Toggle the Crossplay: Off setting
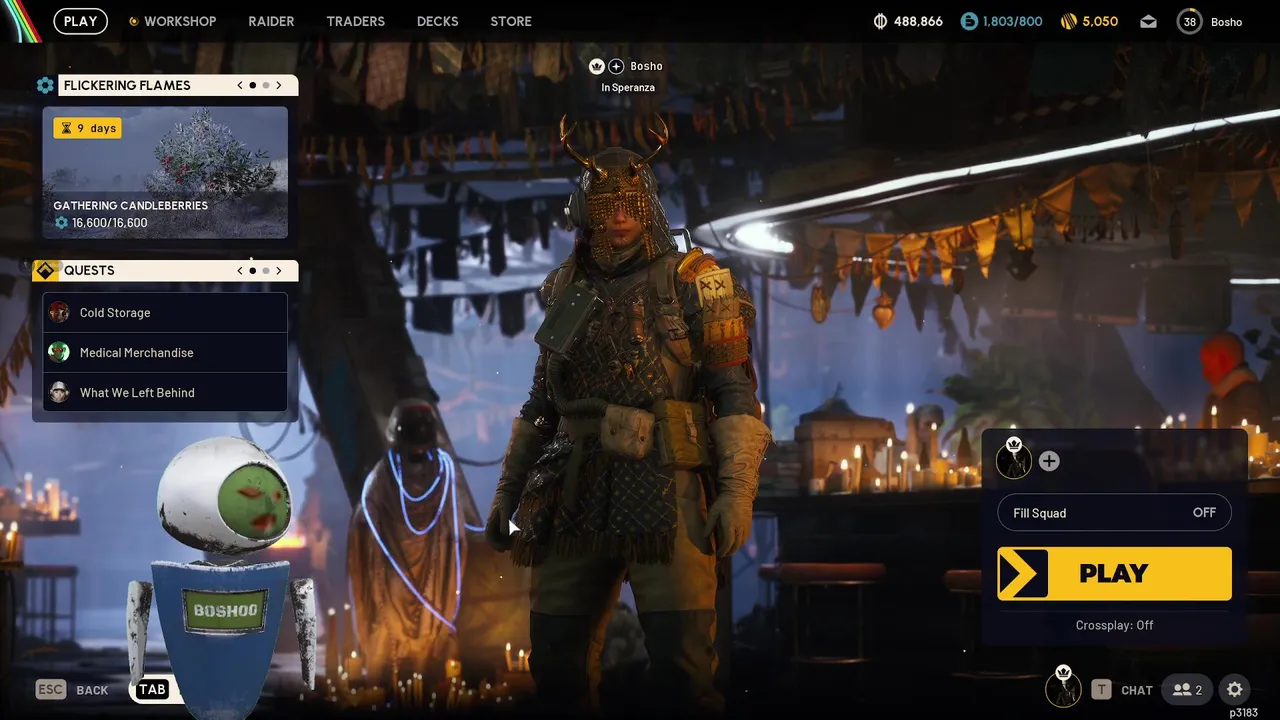Viewport: 1280px width, 720px height. pos(1114,625)
